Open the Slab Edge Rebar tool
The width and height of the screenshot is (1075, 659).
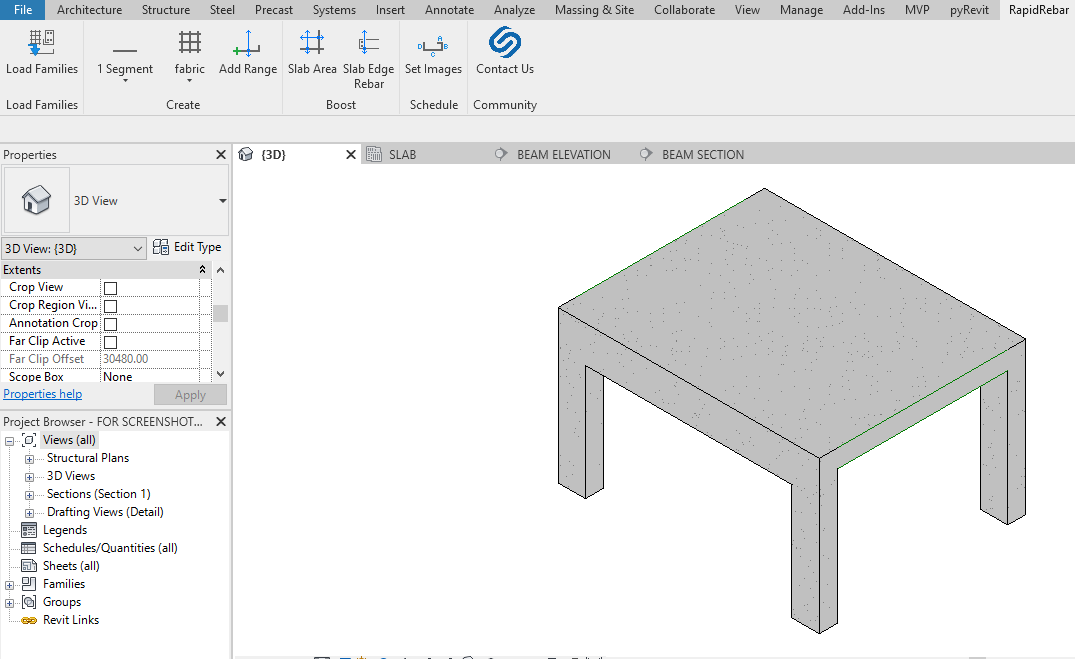click(x=368, y=43)
